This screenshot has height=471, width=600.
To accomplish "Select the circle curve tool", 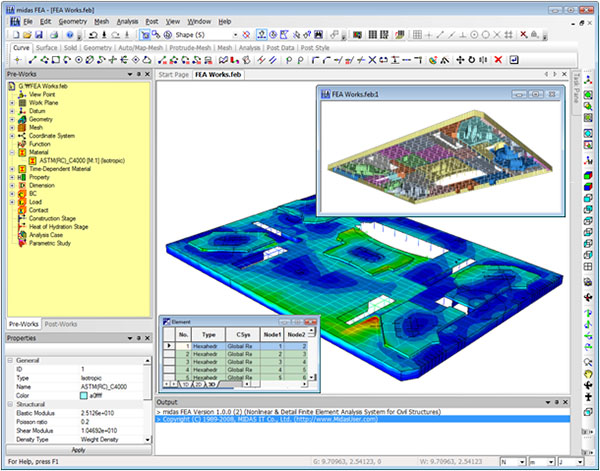I will coord(79,60).
